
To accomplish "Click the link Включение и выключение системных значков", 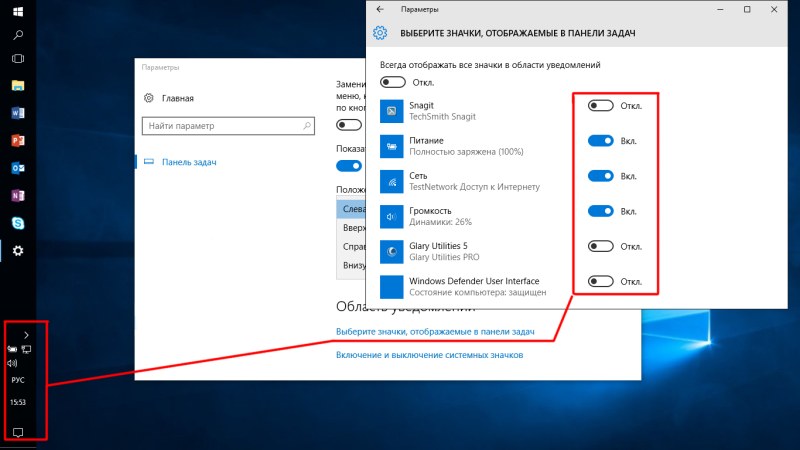I will (x=429, y=354).
